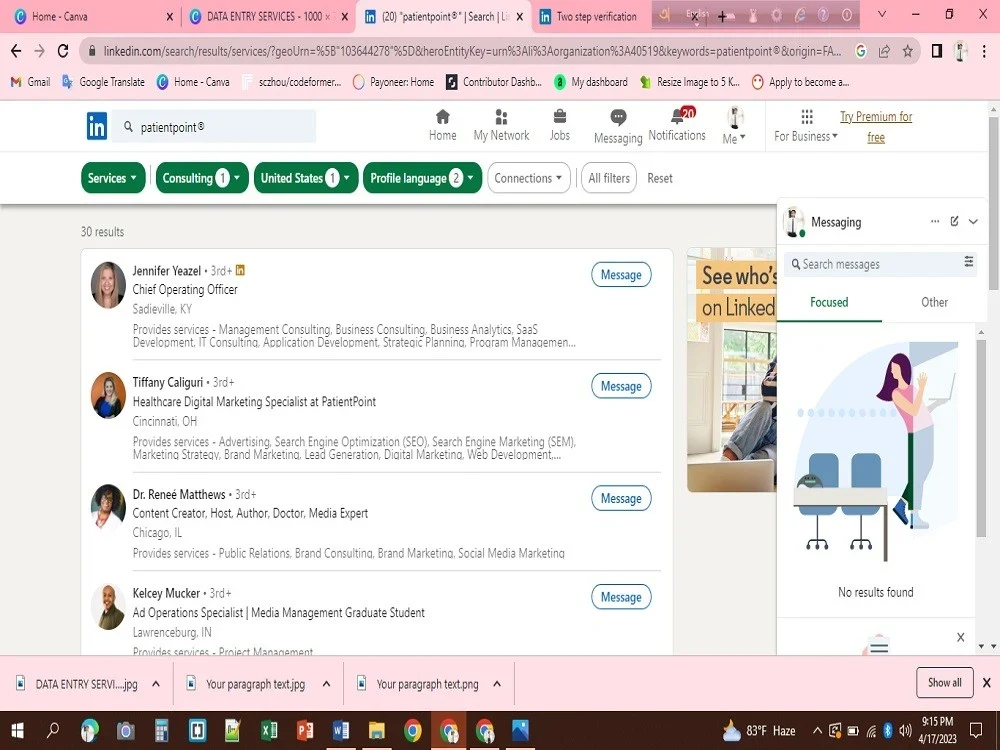
Task: Open the side panel icon in Chrome
Action: point(937,51)
